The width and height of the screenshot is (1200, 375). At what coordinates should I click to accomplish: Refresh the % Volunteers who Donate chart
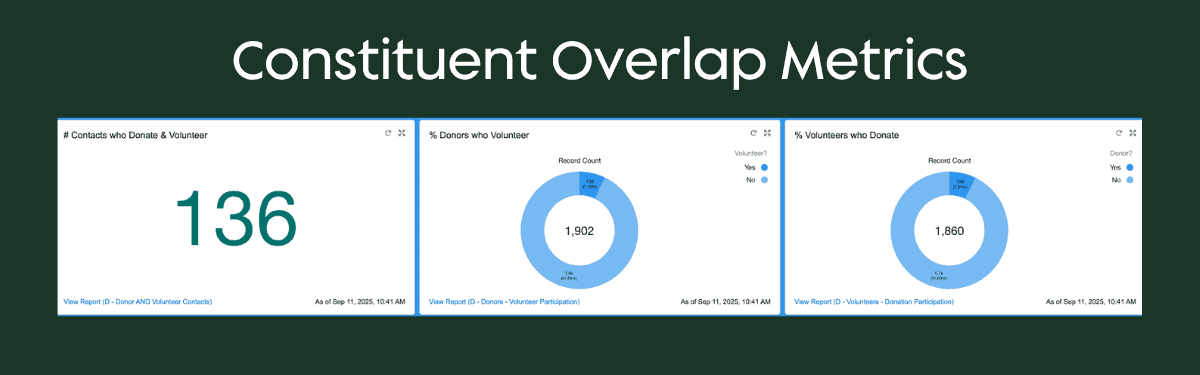click(1120, 133)
